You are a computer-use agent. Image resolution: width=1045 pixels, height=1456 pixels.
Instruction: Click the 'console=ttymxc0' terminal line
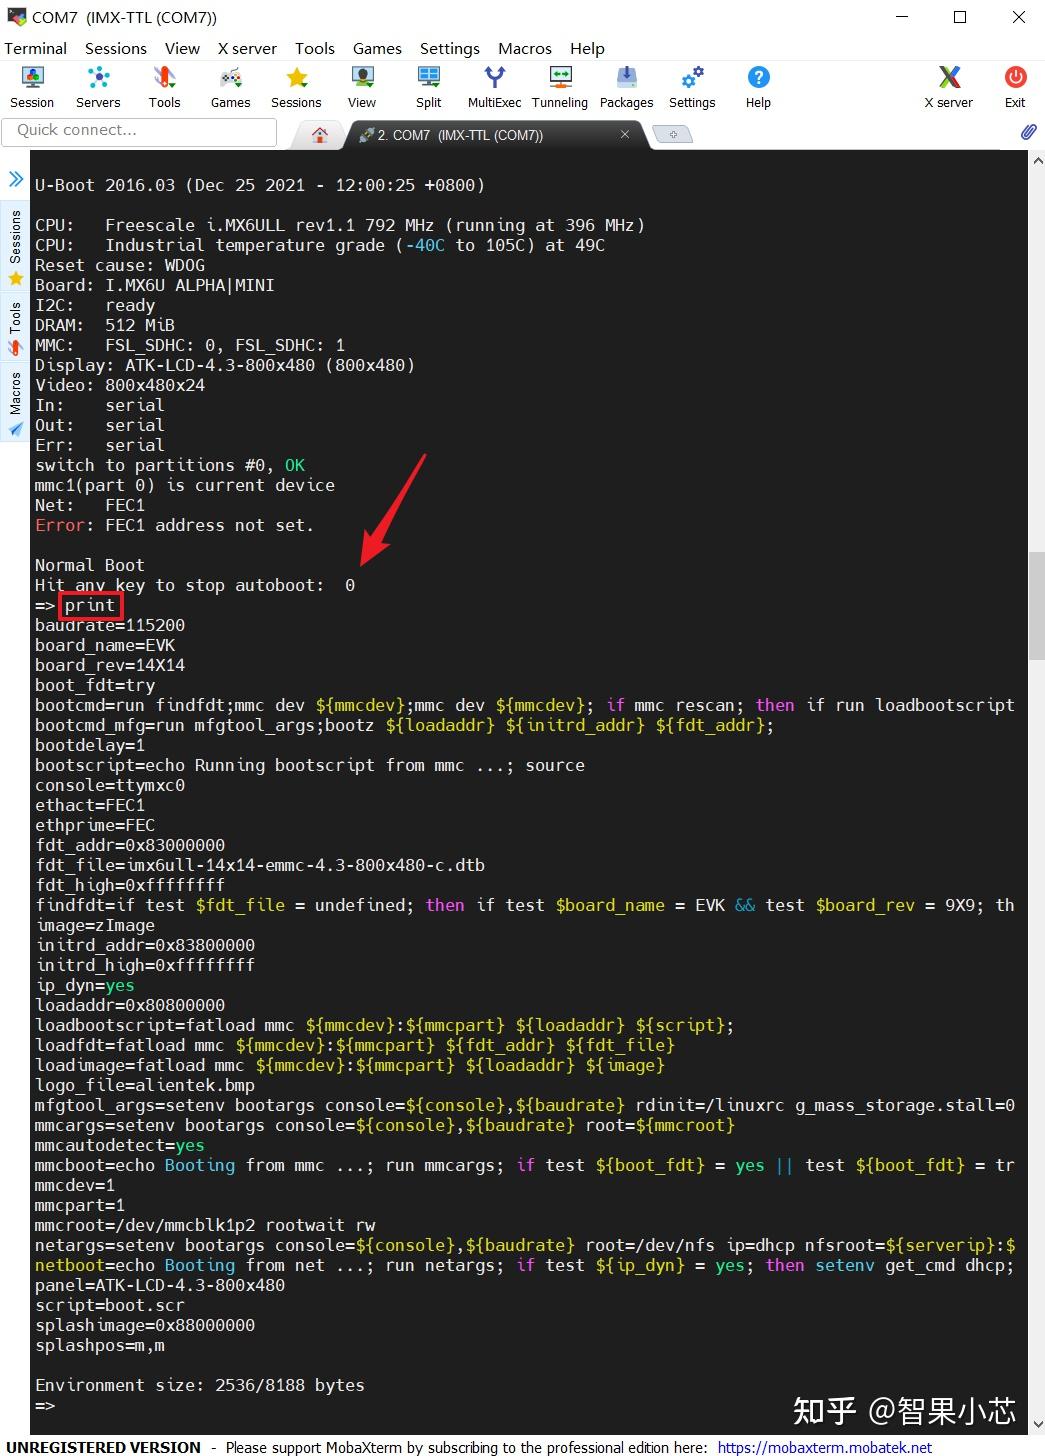pos(110,785)
